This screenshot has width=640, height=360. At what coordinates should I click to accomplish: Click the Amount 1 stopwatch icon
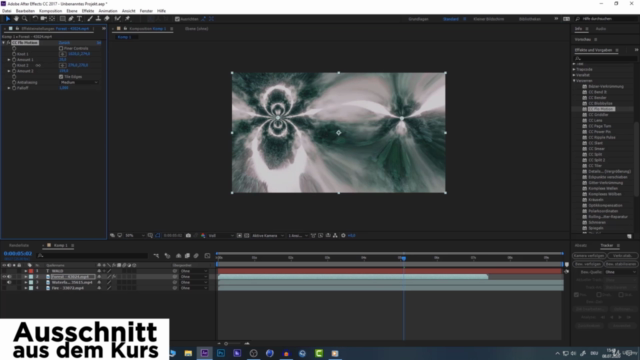point(14,60)
